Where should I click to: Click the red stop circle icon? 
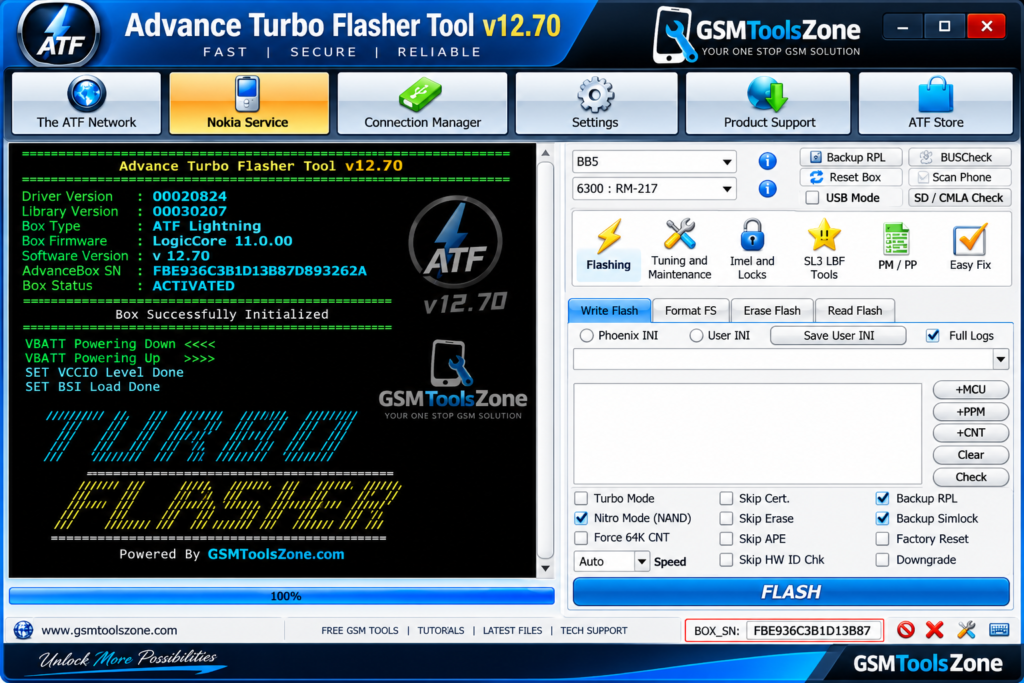906,629
